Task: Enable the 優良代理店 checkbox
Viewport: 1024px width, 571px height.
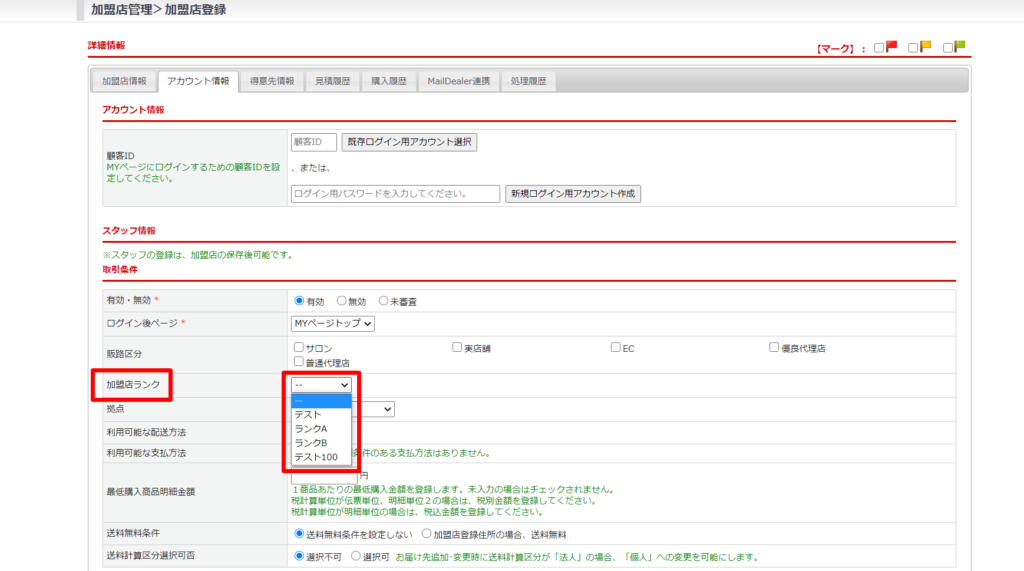Action: (774, 348)
